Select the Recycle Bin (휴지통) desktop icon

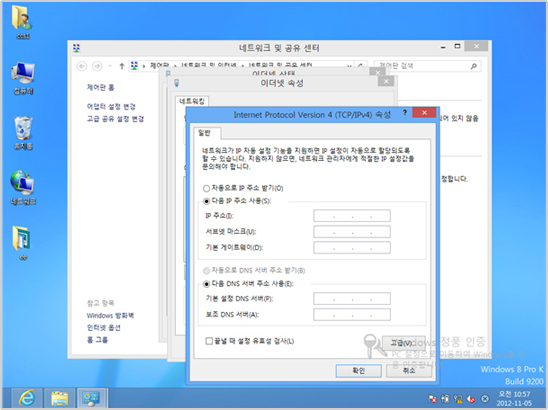coord(23,133)
